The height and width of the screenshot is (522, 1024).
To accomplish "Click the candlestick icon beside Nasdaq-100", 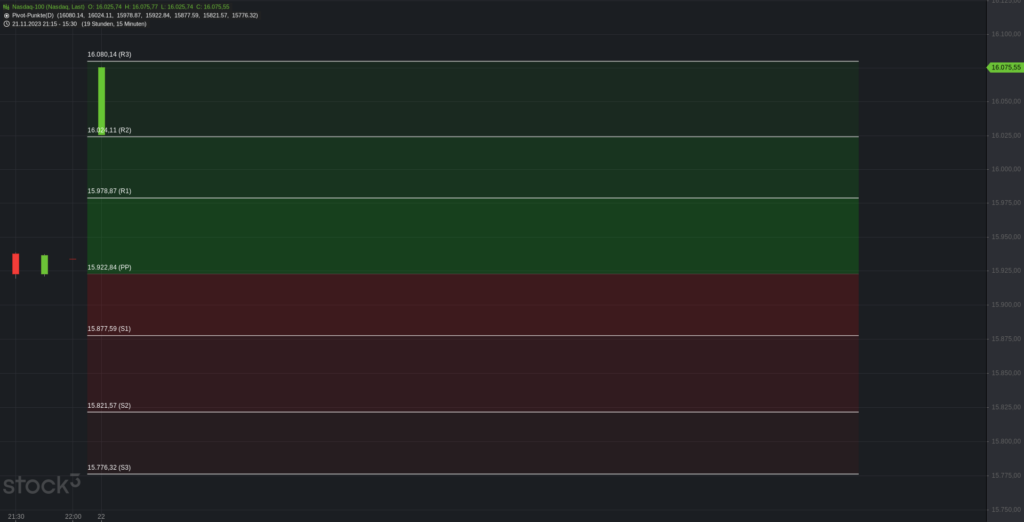I will coord(6,7).
